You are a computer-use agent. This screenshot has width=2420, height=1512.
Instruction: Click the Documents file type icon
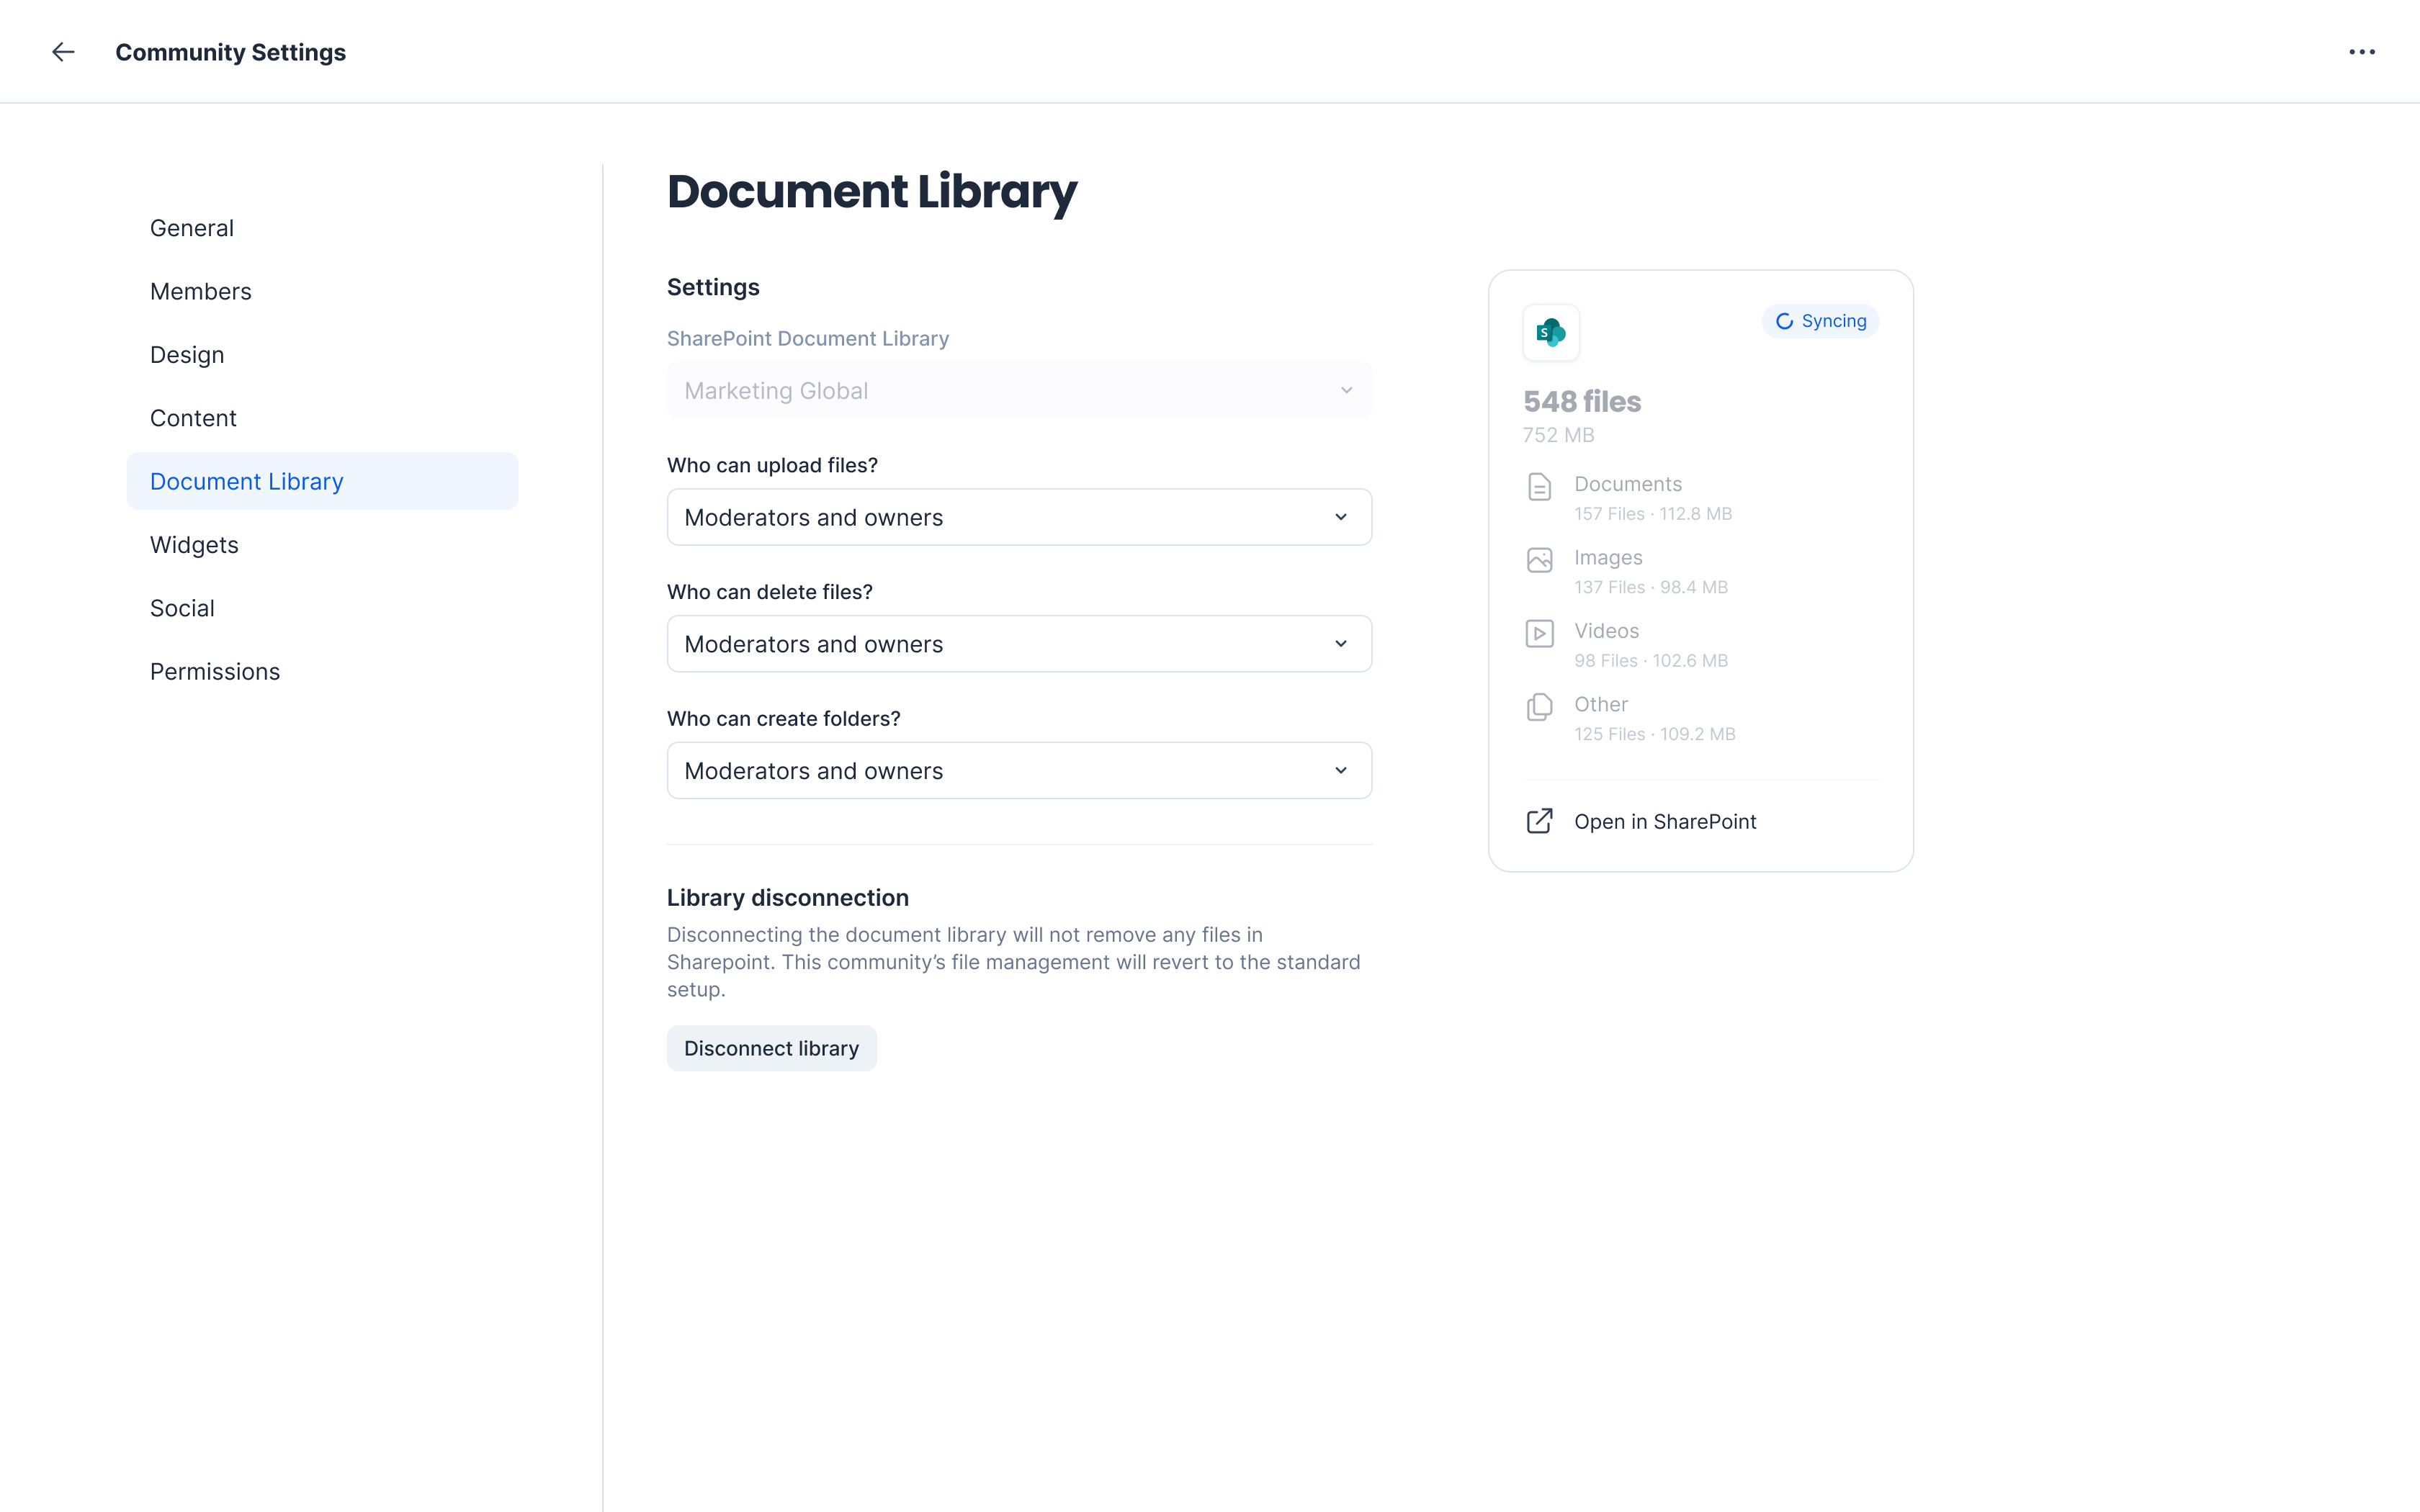[x=1539, y=487]
